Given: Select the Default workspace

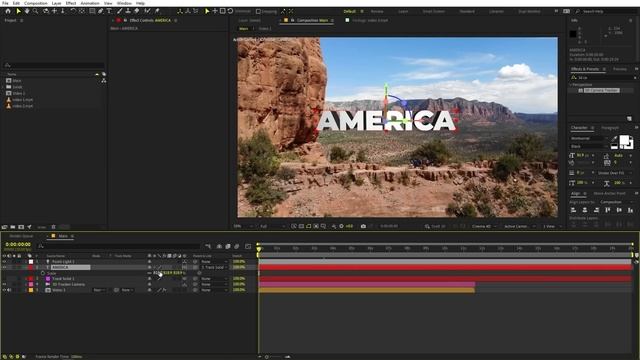Looking at the screenshot, I should [349, 11].
